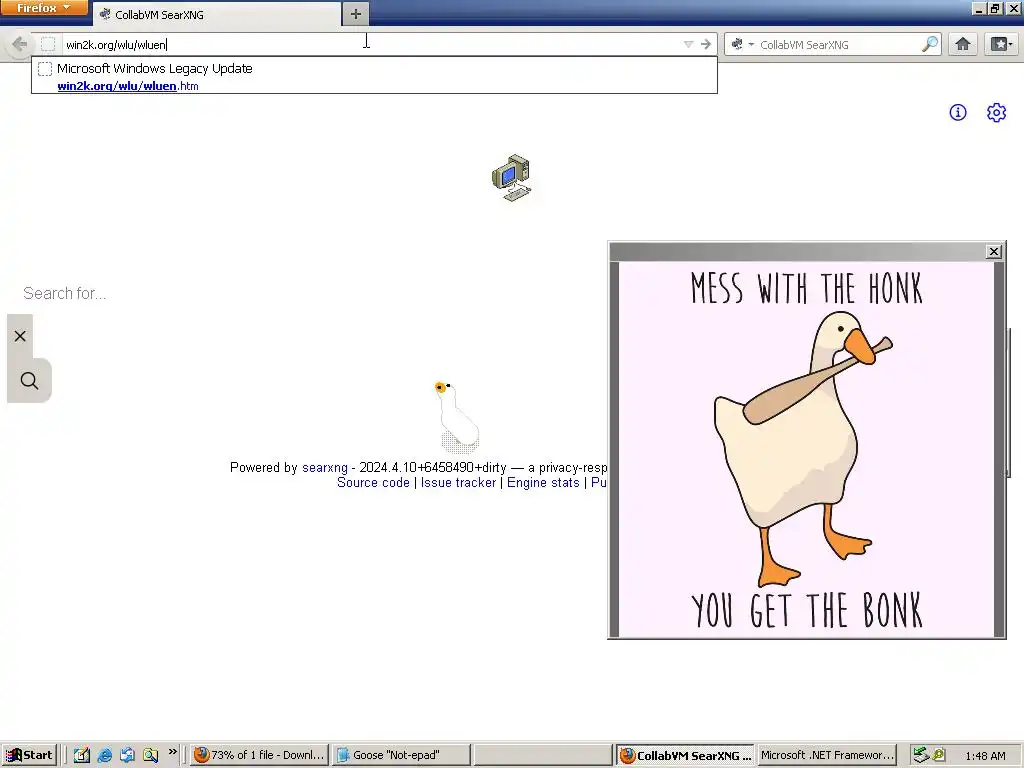Click the network connection tray icon

pyautogui.click(x=921, y=755)
